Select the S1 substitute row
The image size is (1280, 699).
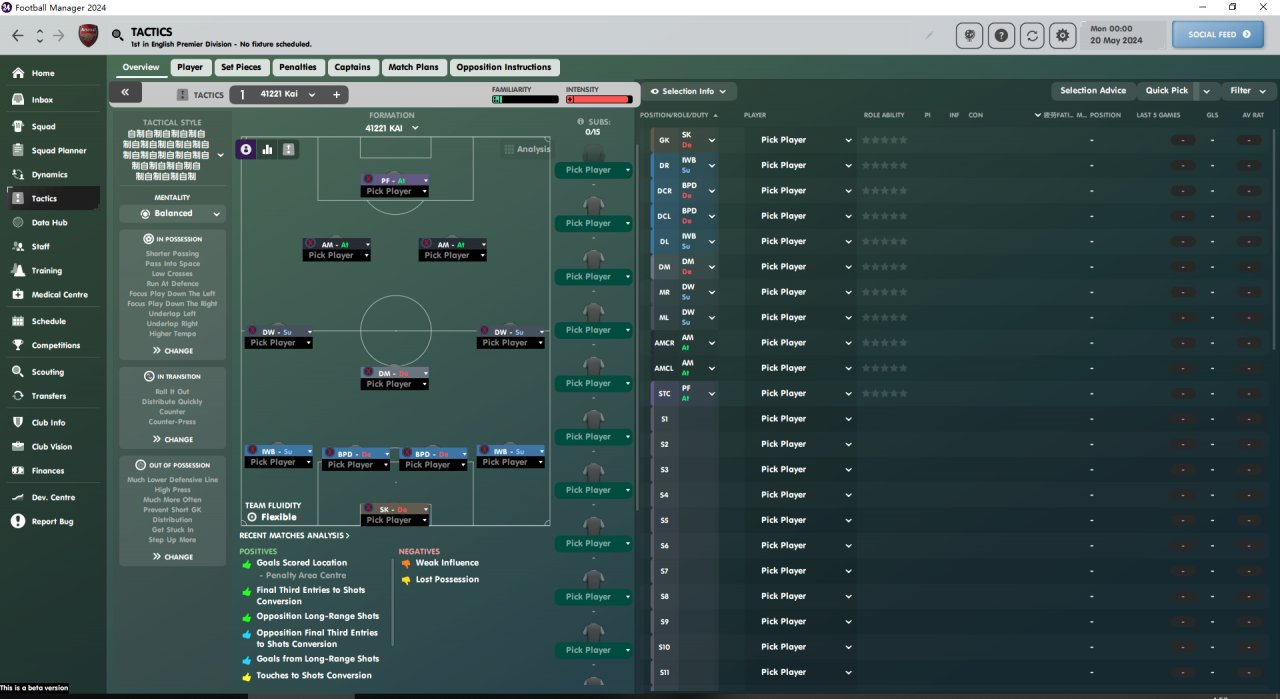click(x=958, y=419)
